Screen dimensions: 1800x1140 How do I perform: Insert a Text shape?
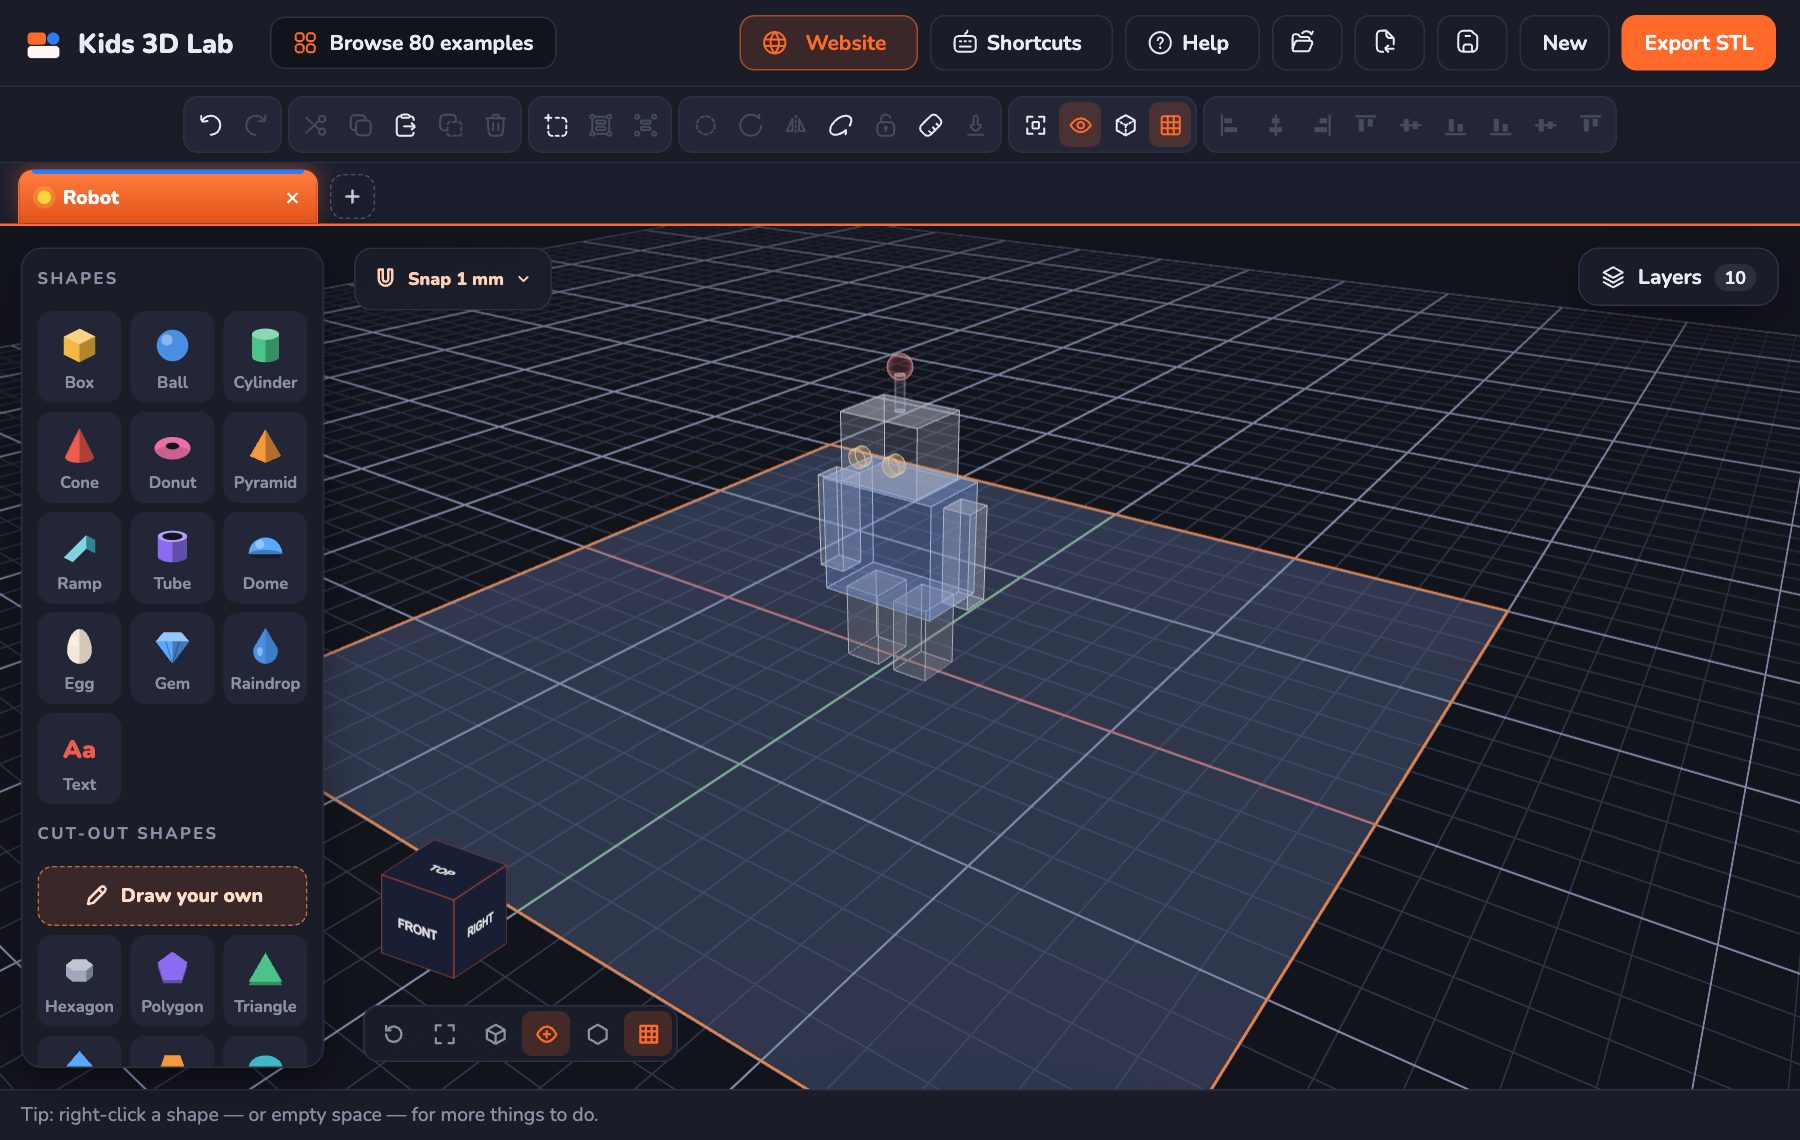pos(79,759)
